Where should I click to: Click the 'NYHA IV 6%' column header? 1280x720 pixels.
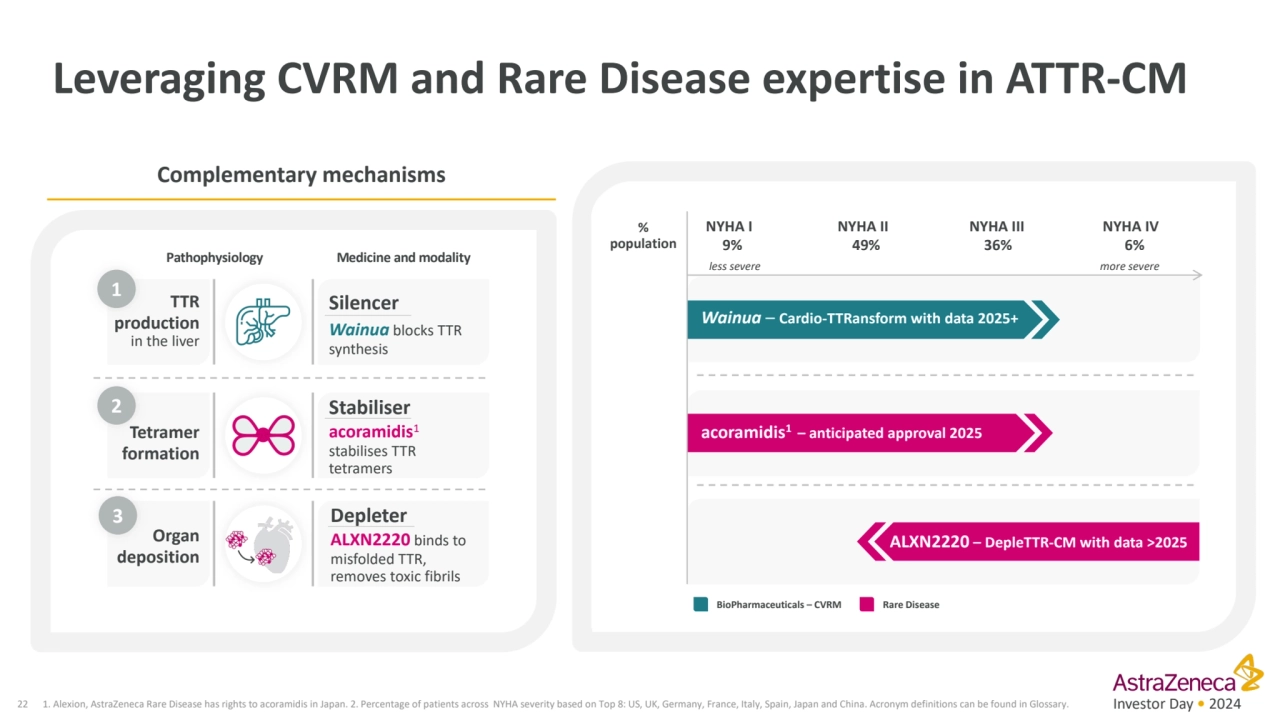1130,236
